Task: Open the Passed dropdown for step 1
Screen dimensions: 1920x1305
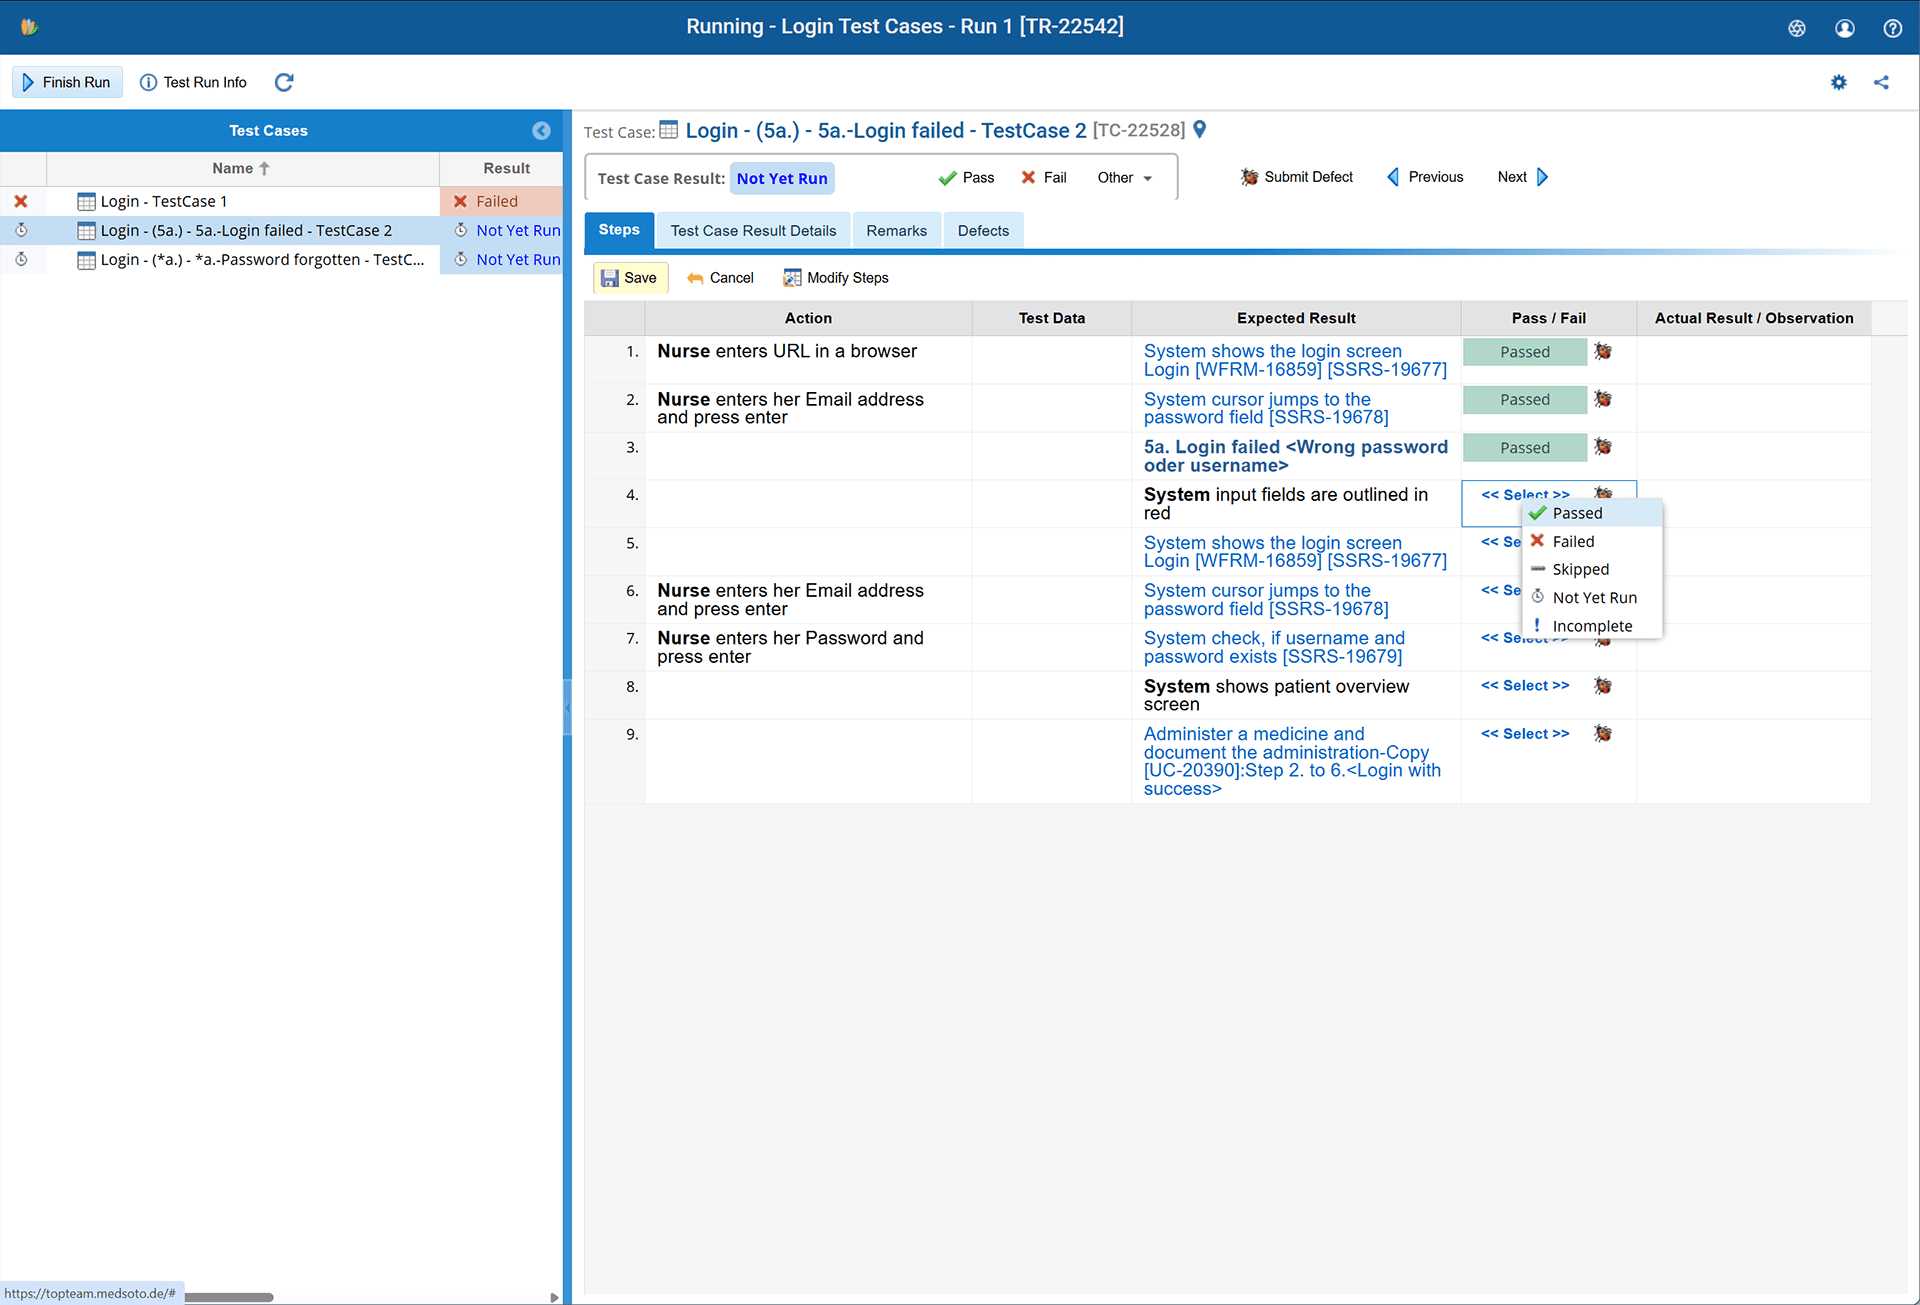Action: tap(1524, 352)
